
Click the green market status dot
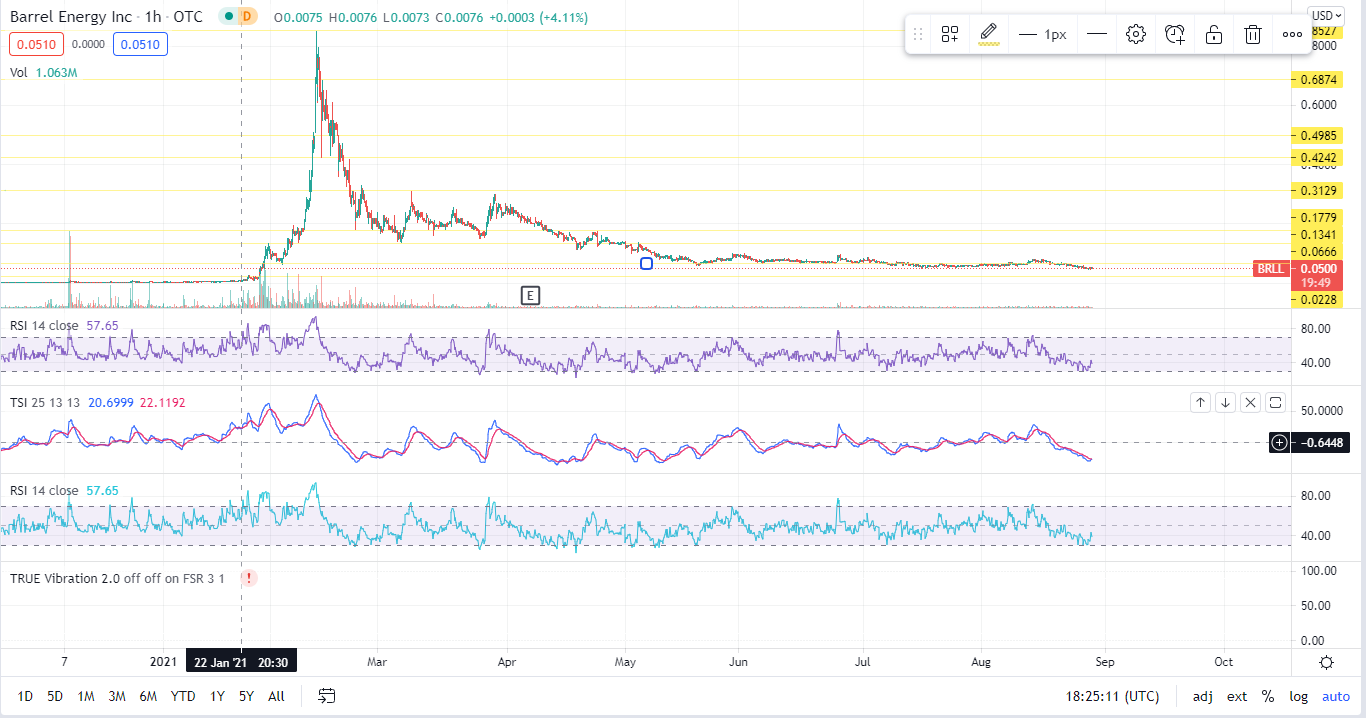pyautogui.click(x=229, y=17)
